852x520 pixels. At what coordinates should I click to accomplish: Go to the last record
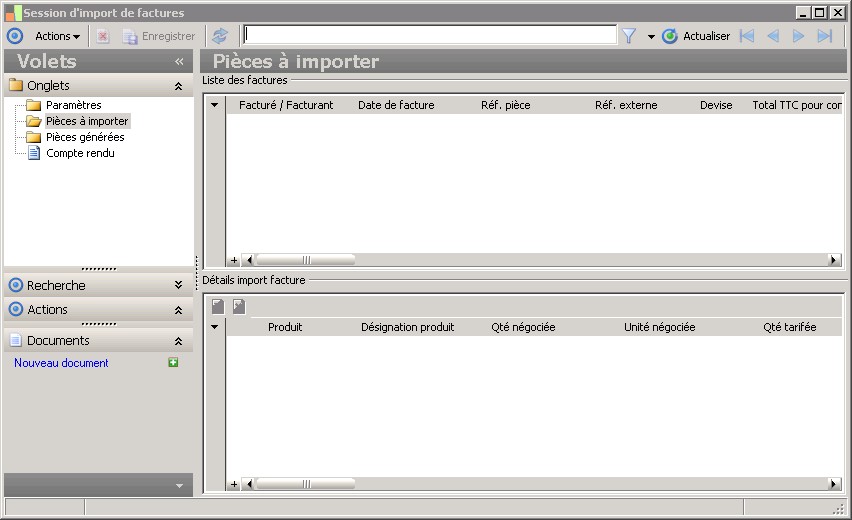pos(825,36)
